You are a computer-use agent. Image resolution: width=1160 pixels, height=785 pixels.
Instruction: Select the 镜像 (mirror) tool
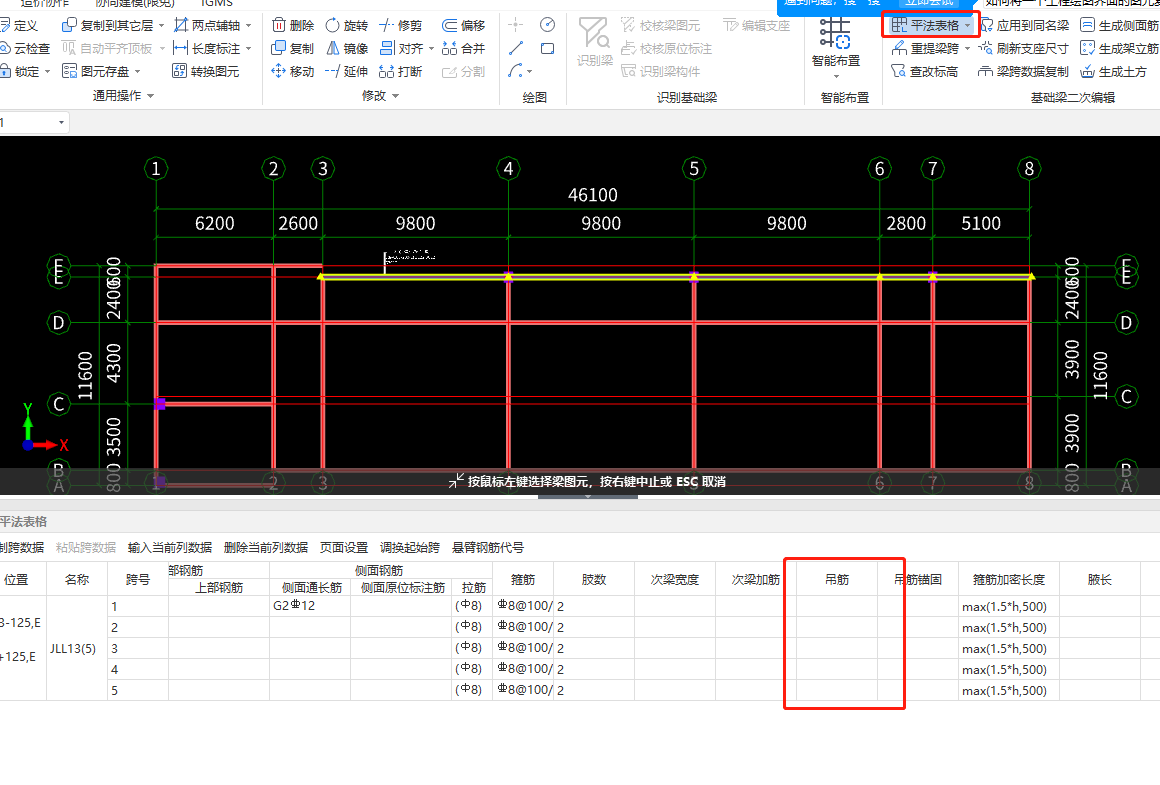(347, 48)
